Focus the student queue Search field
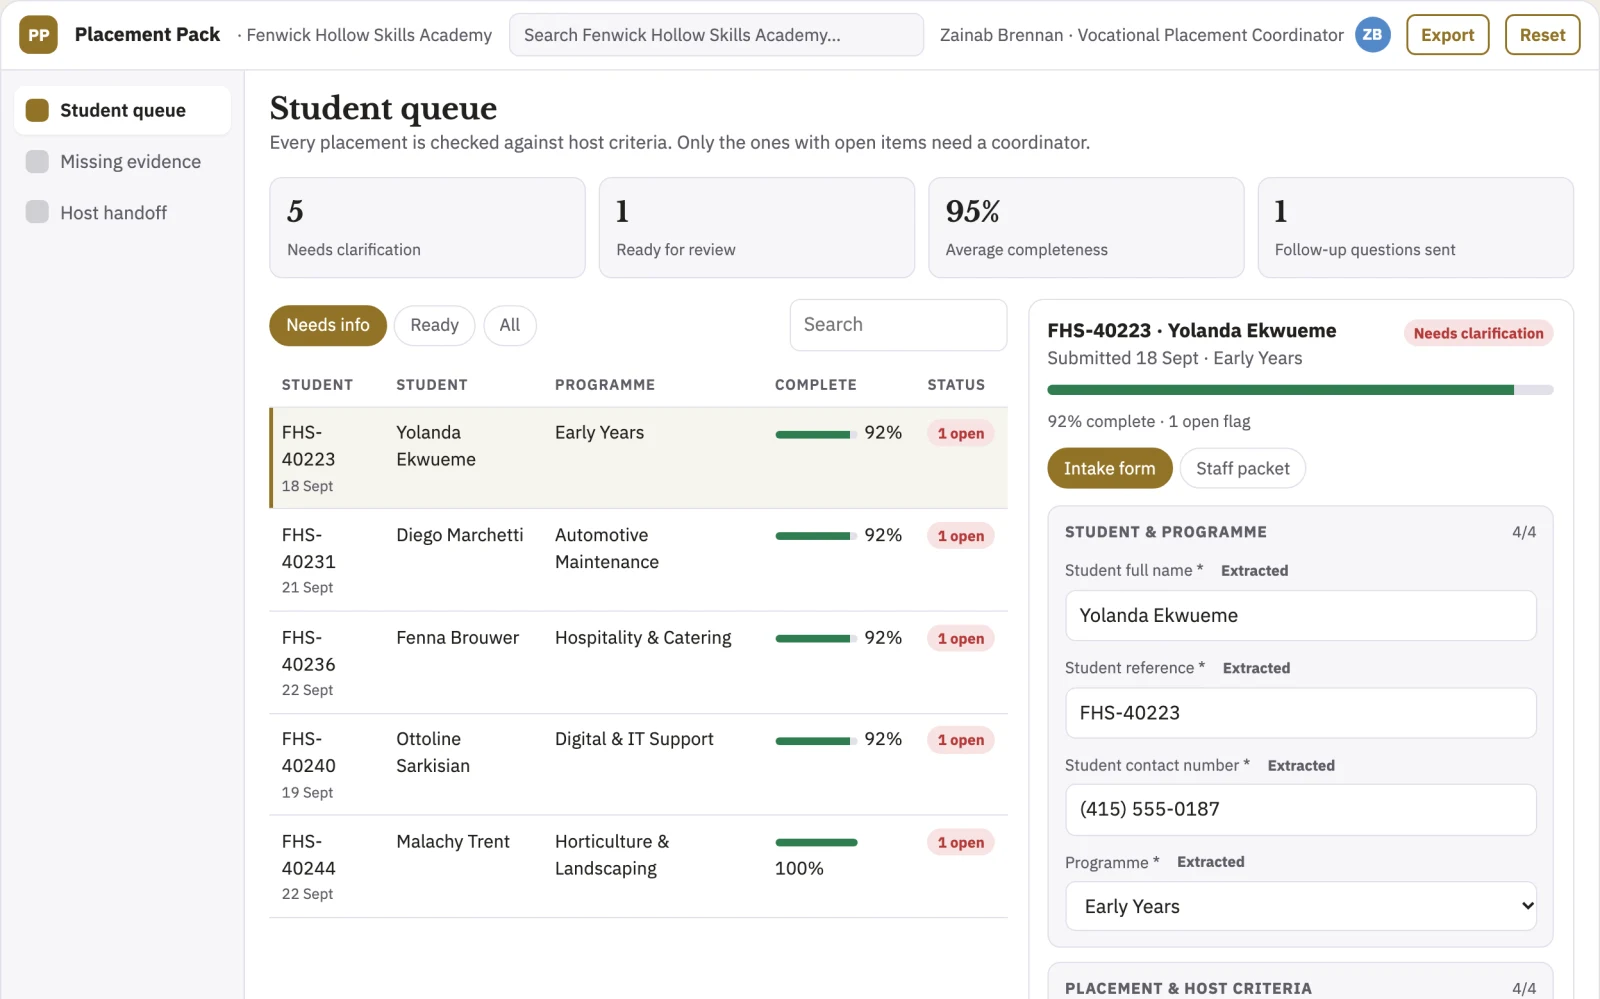Screen dimensions: 1600x999 pos(898,325)
